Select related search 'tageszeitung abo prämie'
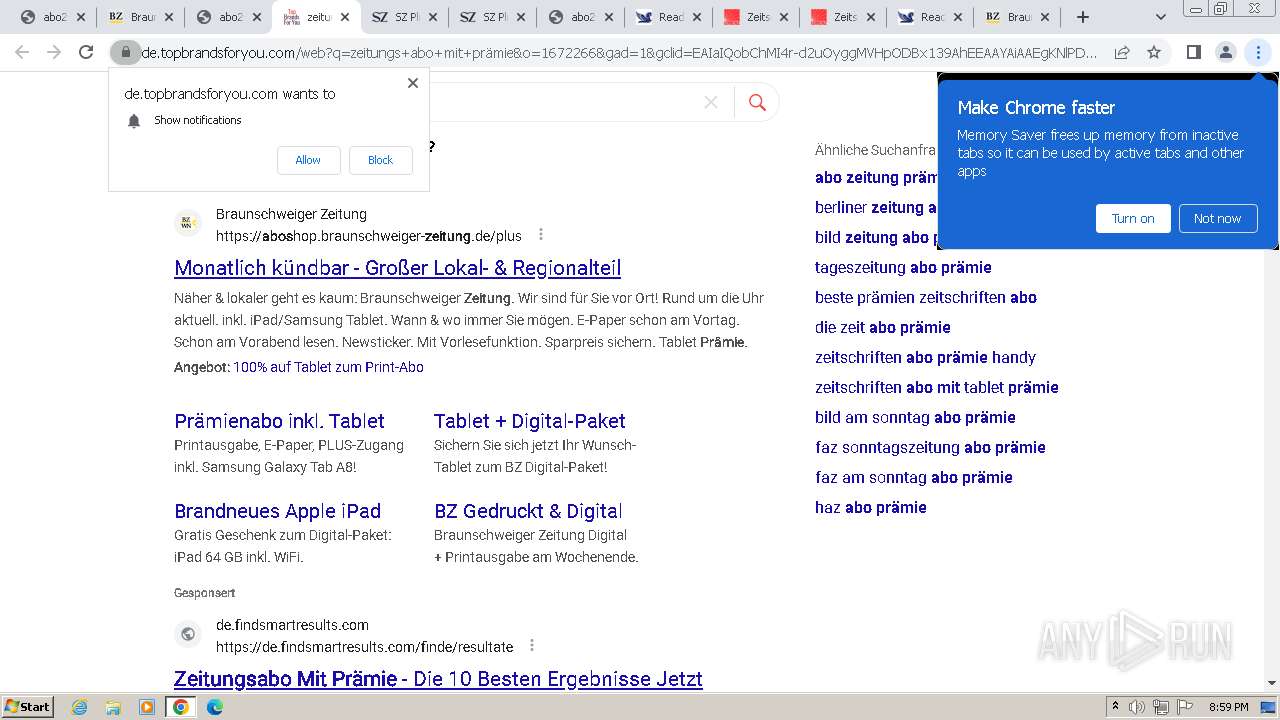1280x720 pixels. click(x=903, y=267)
